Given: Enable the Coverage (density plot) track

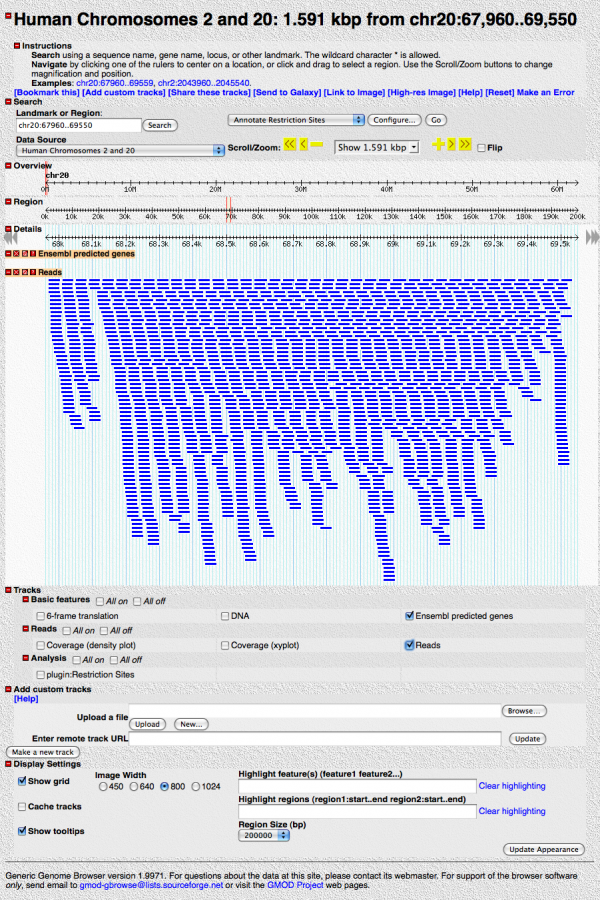Looking at the screenshot, I should pyautogui.click(x=41, y=645).
